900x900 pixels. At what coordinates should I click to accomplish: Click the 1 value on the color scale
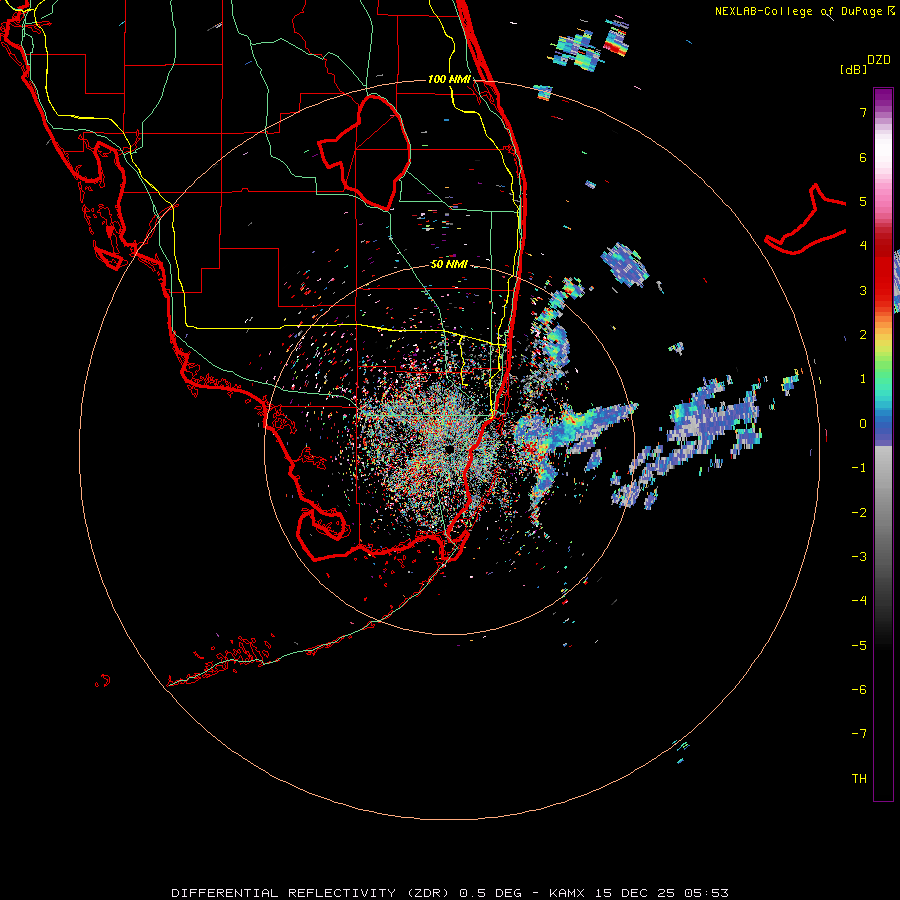click(863, 379)
